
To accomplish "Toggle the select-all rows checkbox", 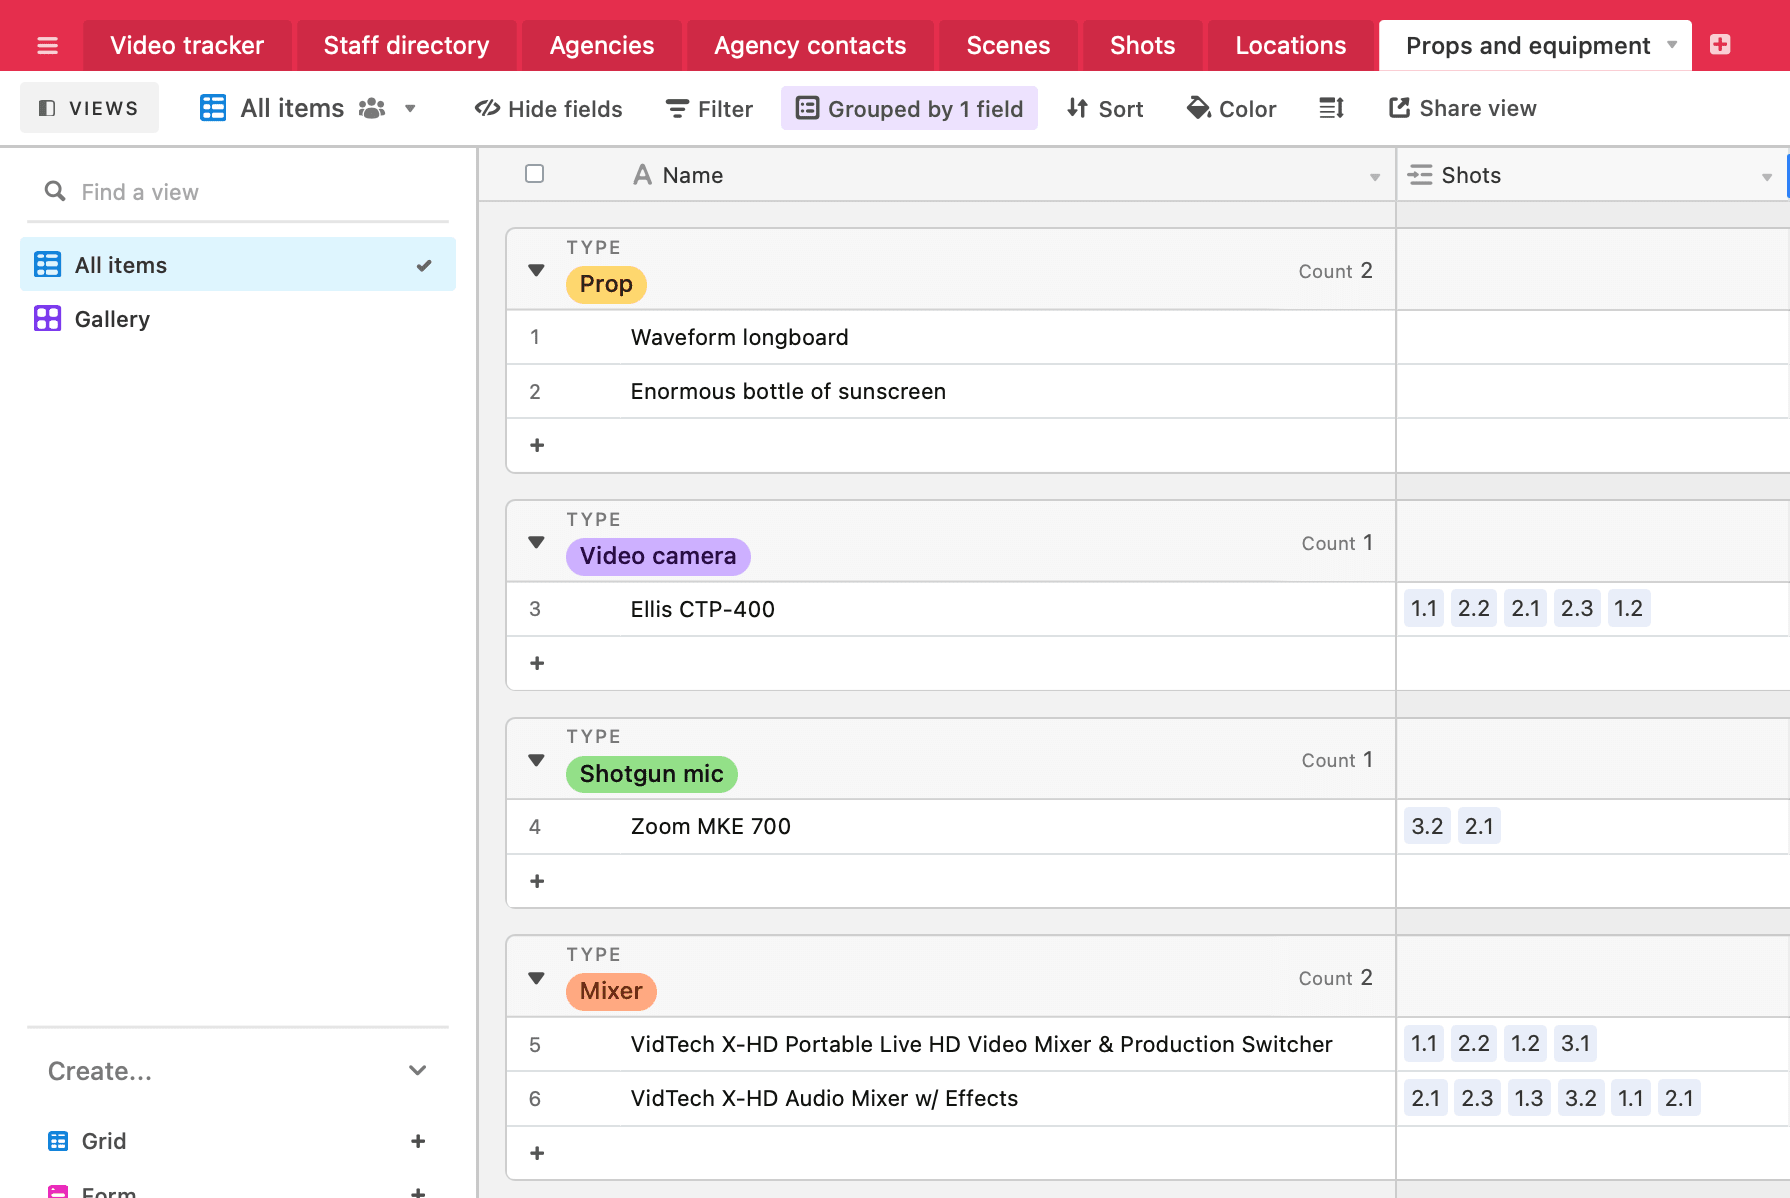I will click(x=535, y=174).
